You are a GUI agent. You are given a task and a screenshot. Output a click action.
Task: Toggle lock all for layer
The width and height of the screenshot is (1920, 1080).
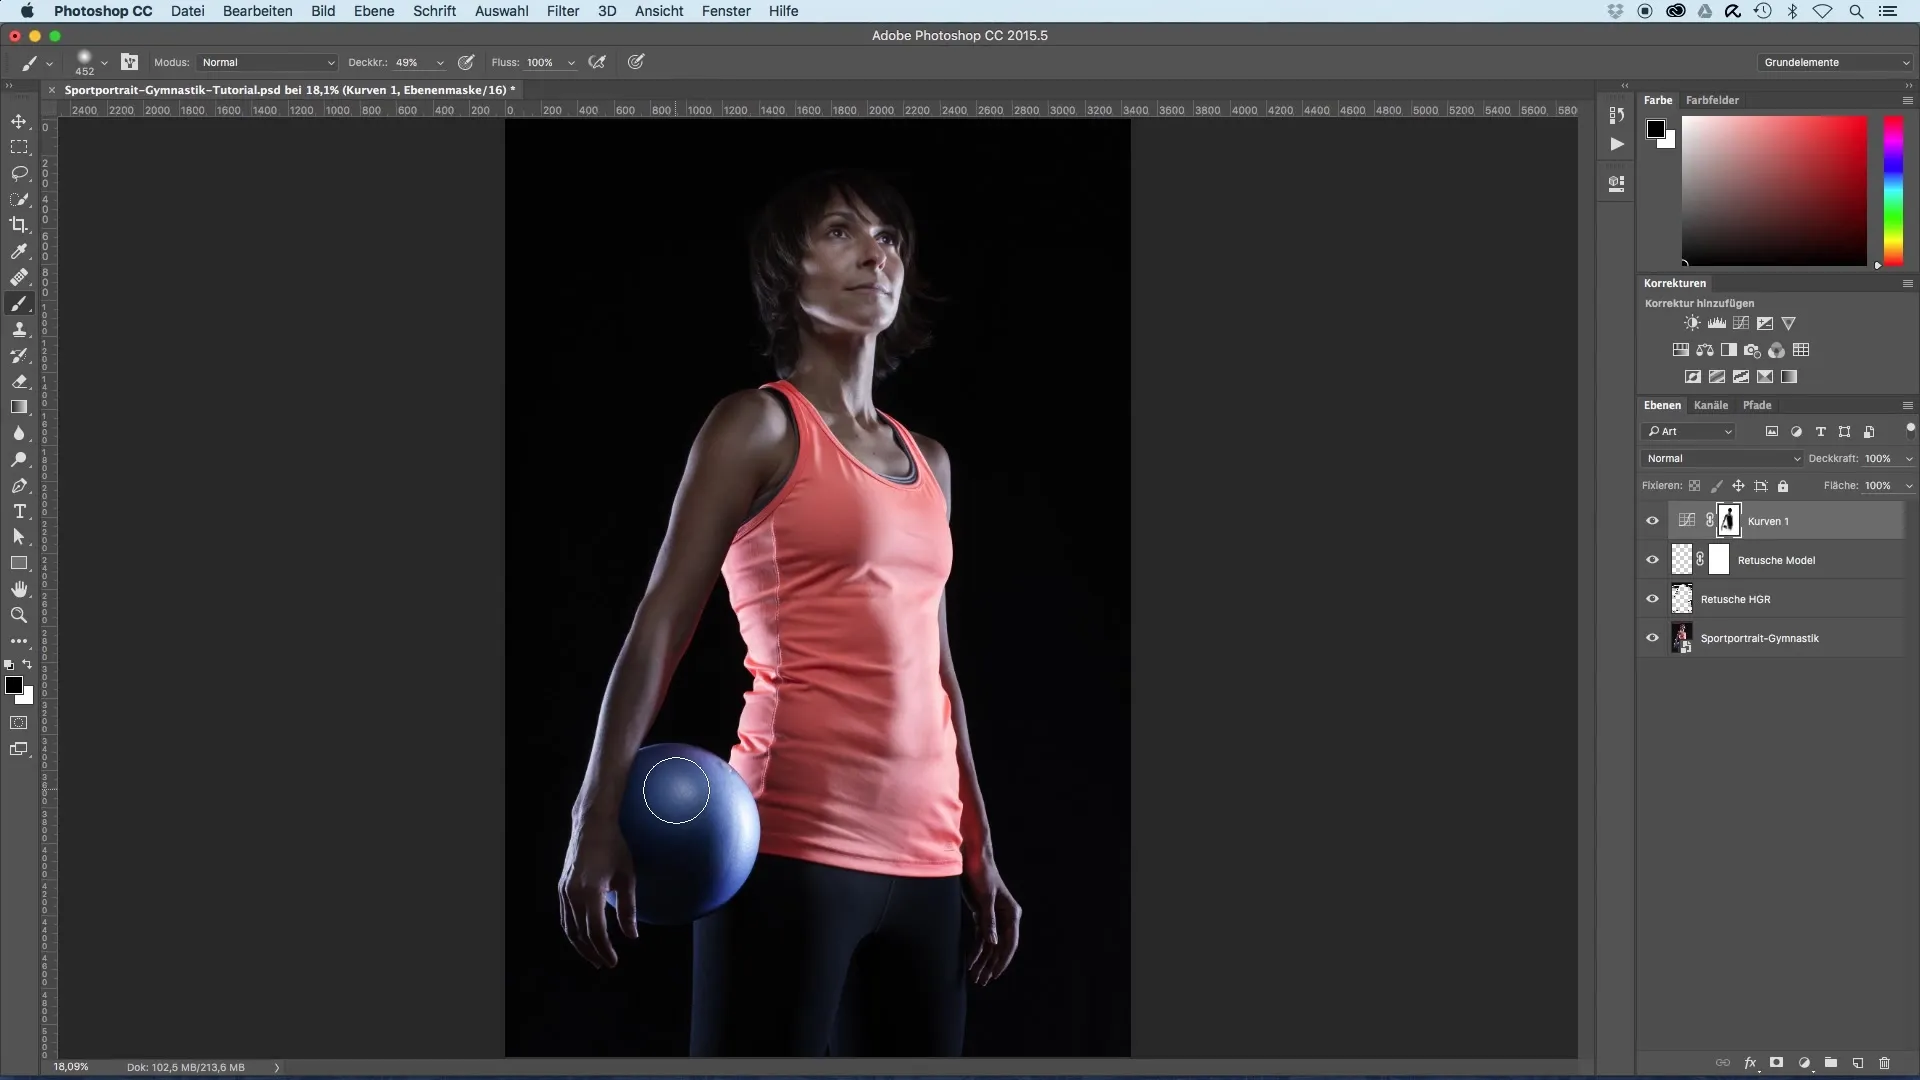pos(1783,486)
